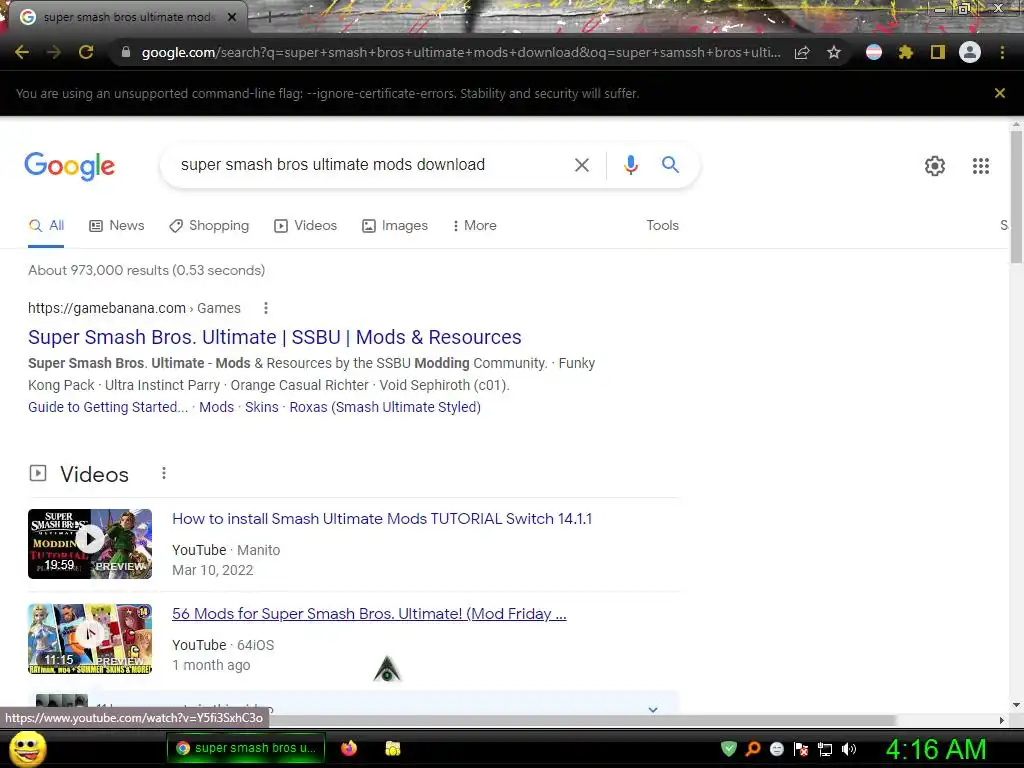Click the forward navigation arrow

(x=54, y=52)
